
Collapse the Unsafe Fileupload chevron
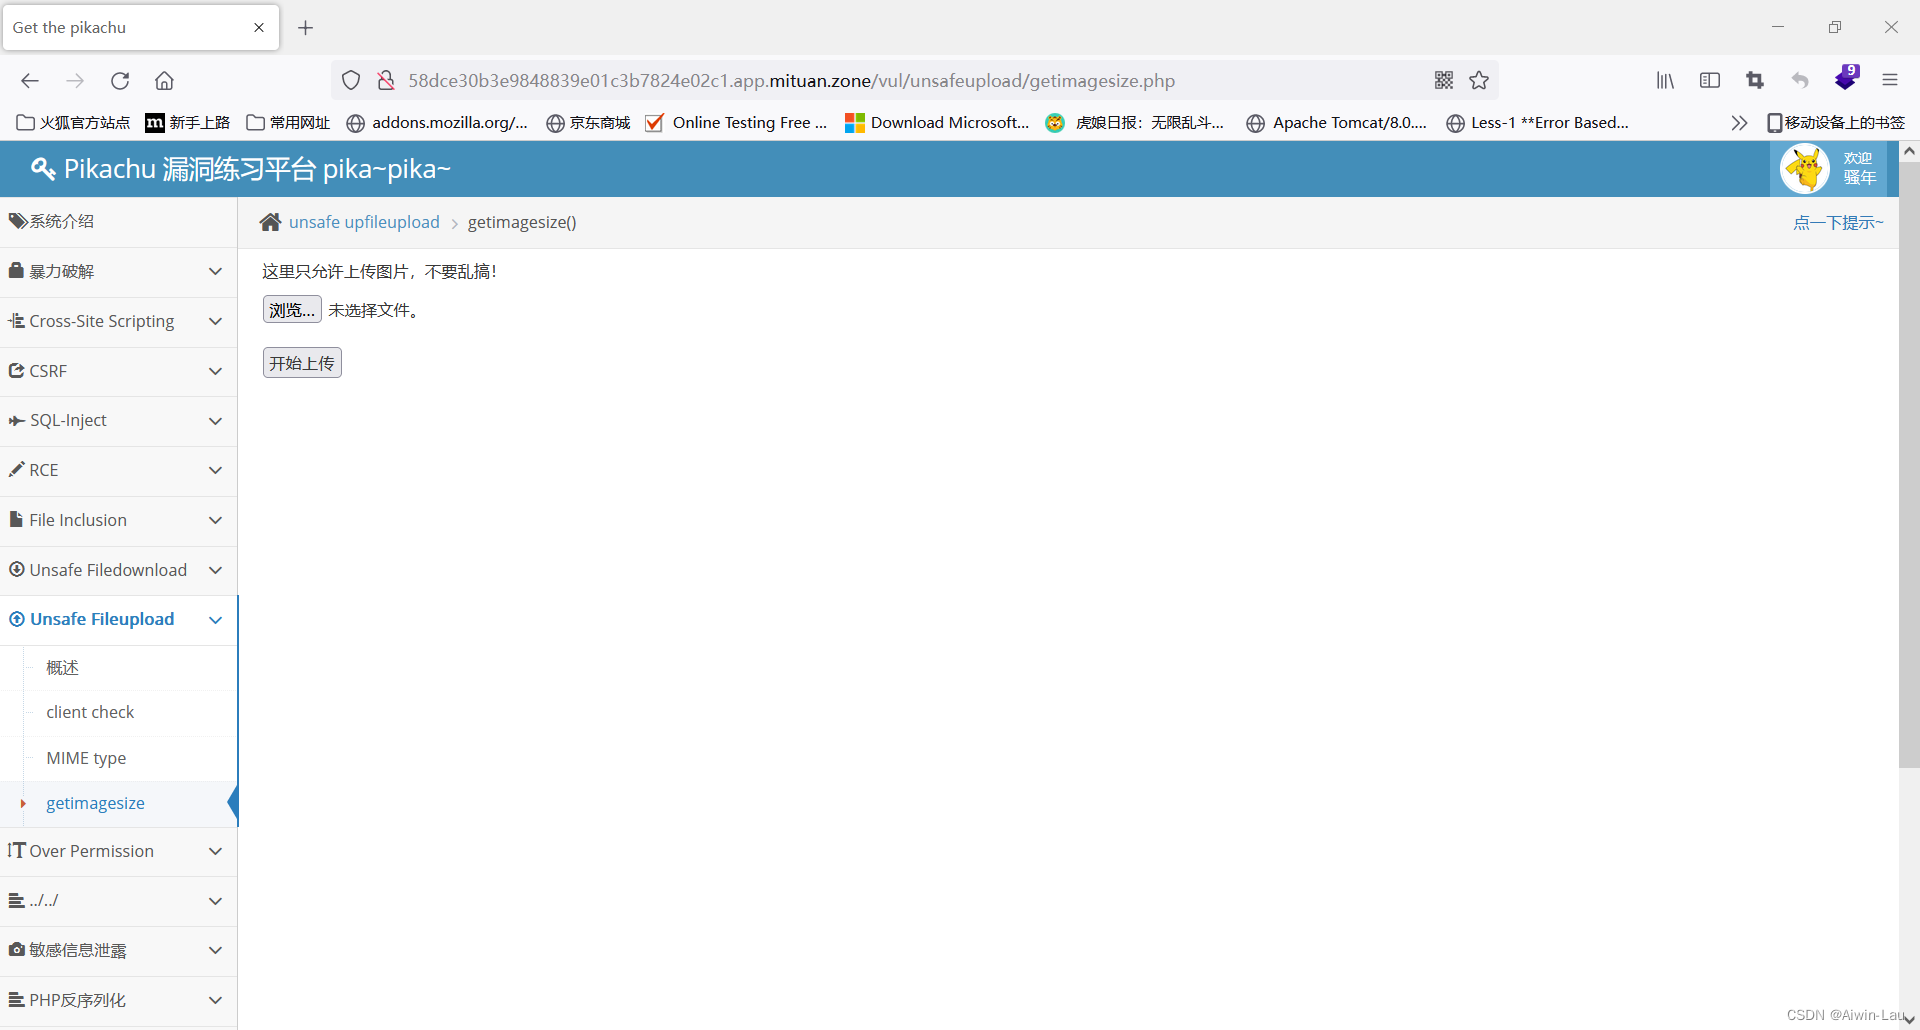coord(215,620)
